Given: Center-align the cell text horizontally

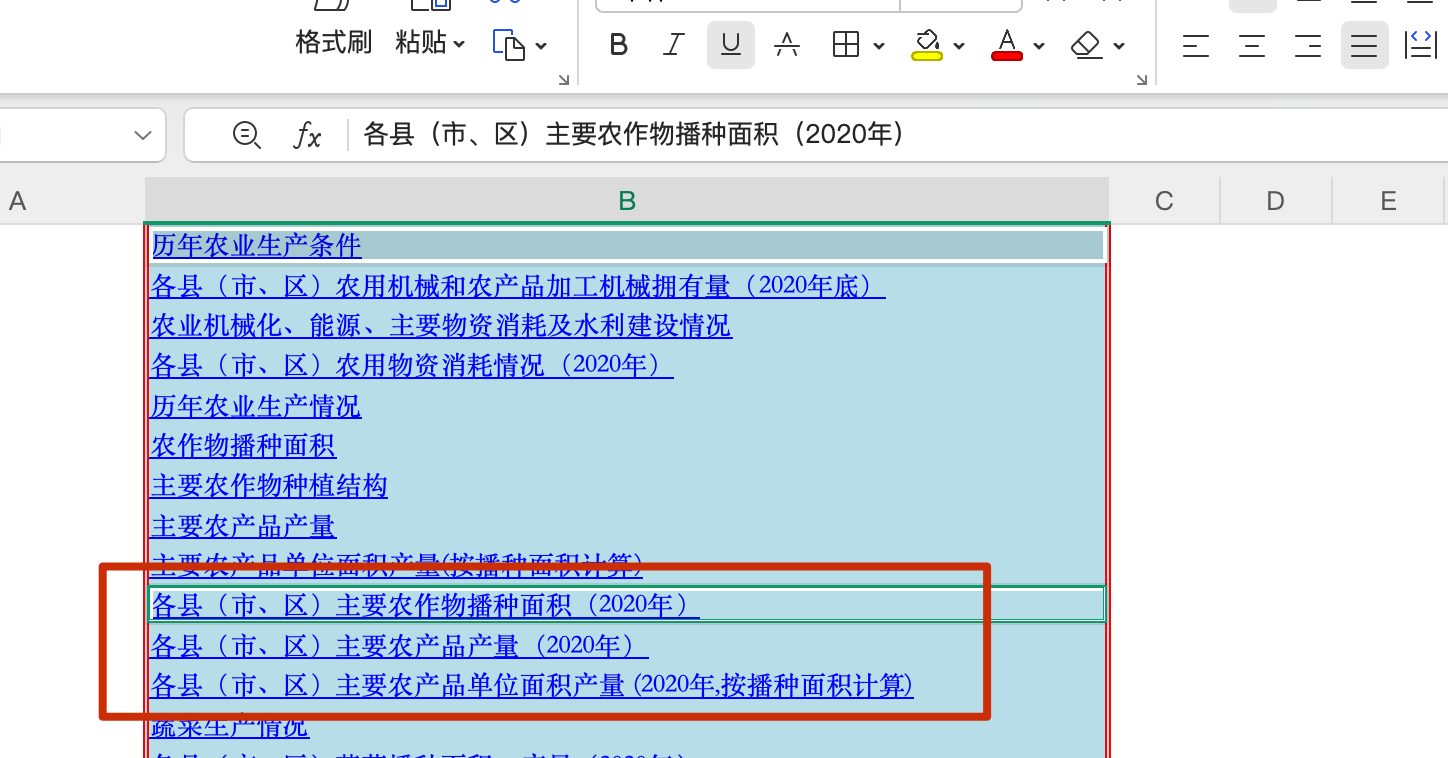Looking at the screenshot, I should pos(1252,45).
